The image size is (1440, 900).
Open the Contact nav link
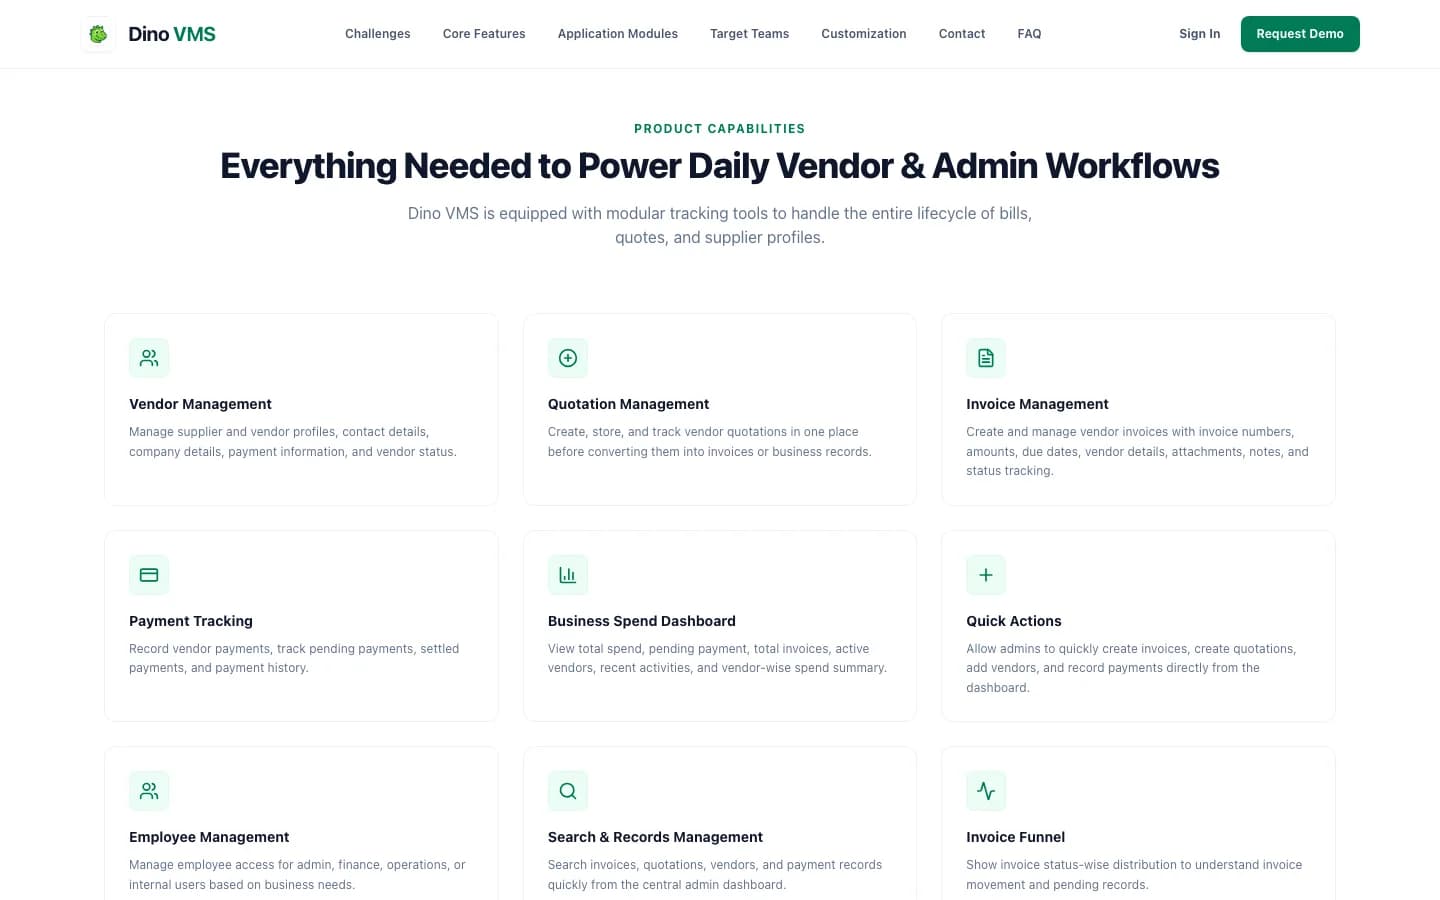(x=962, y=34)
